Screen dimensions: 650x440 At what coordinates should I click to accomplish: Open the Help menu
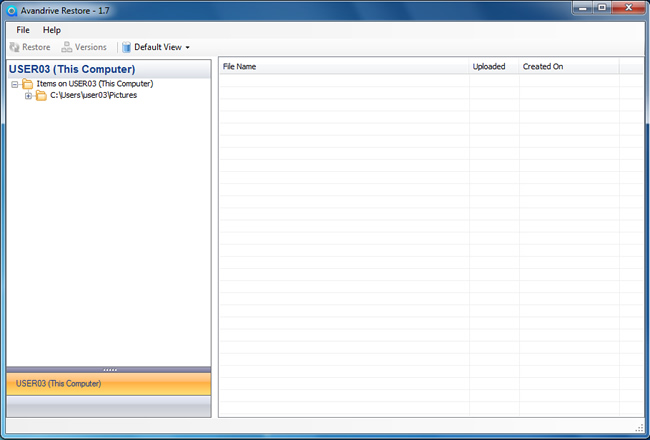pos(52,30)
